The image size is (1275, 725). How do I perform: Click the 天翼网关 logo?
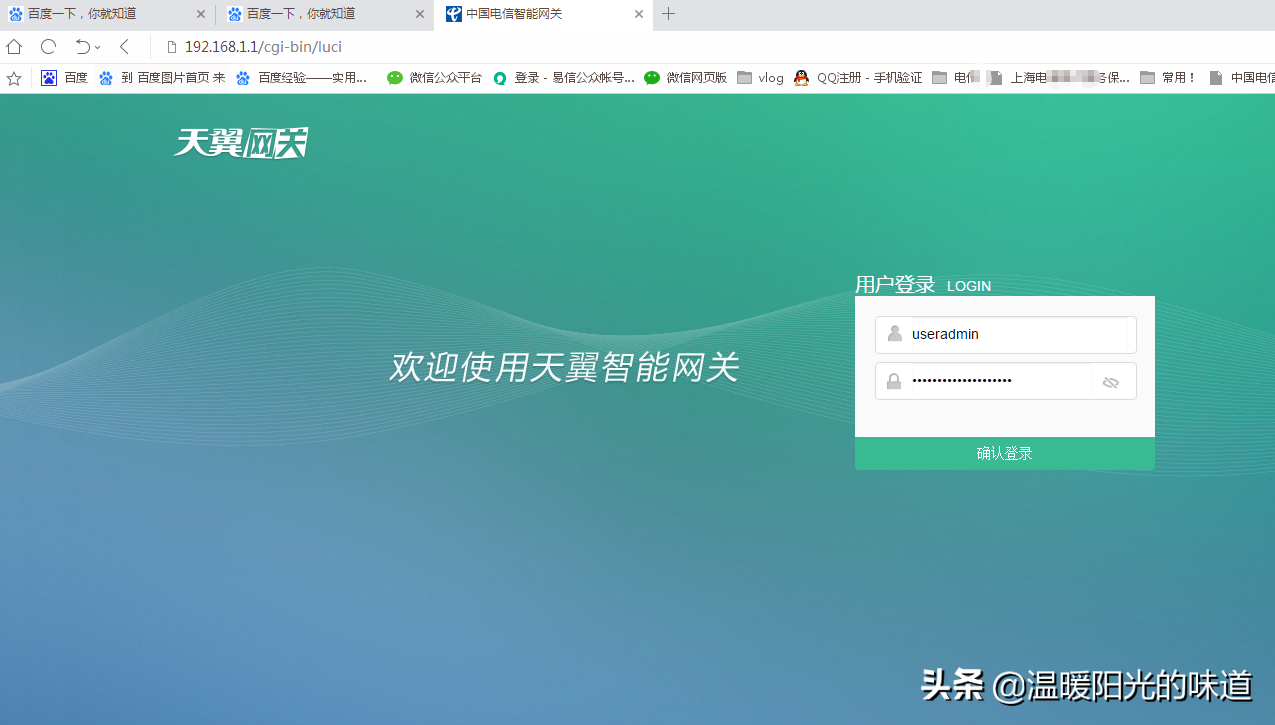(x=241, y=143)
